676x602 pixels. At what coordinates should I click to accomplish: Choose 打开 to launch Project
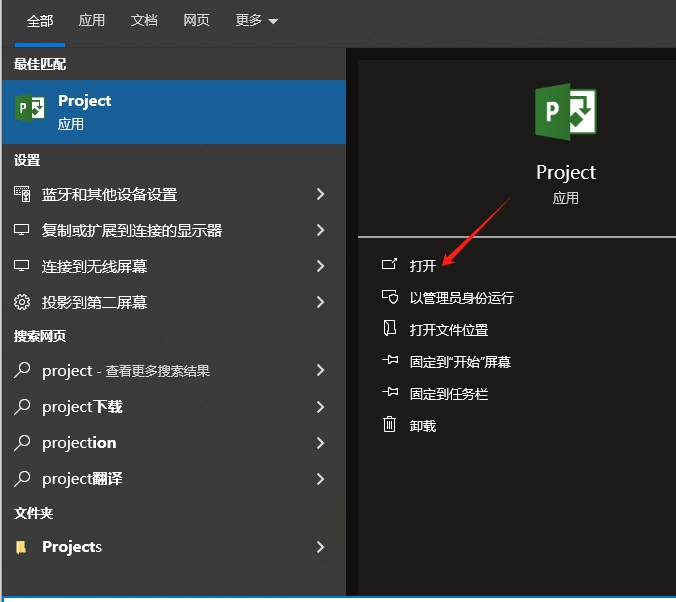point(423,265)
